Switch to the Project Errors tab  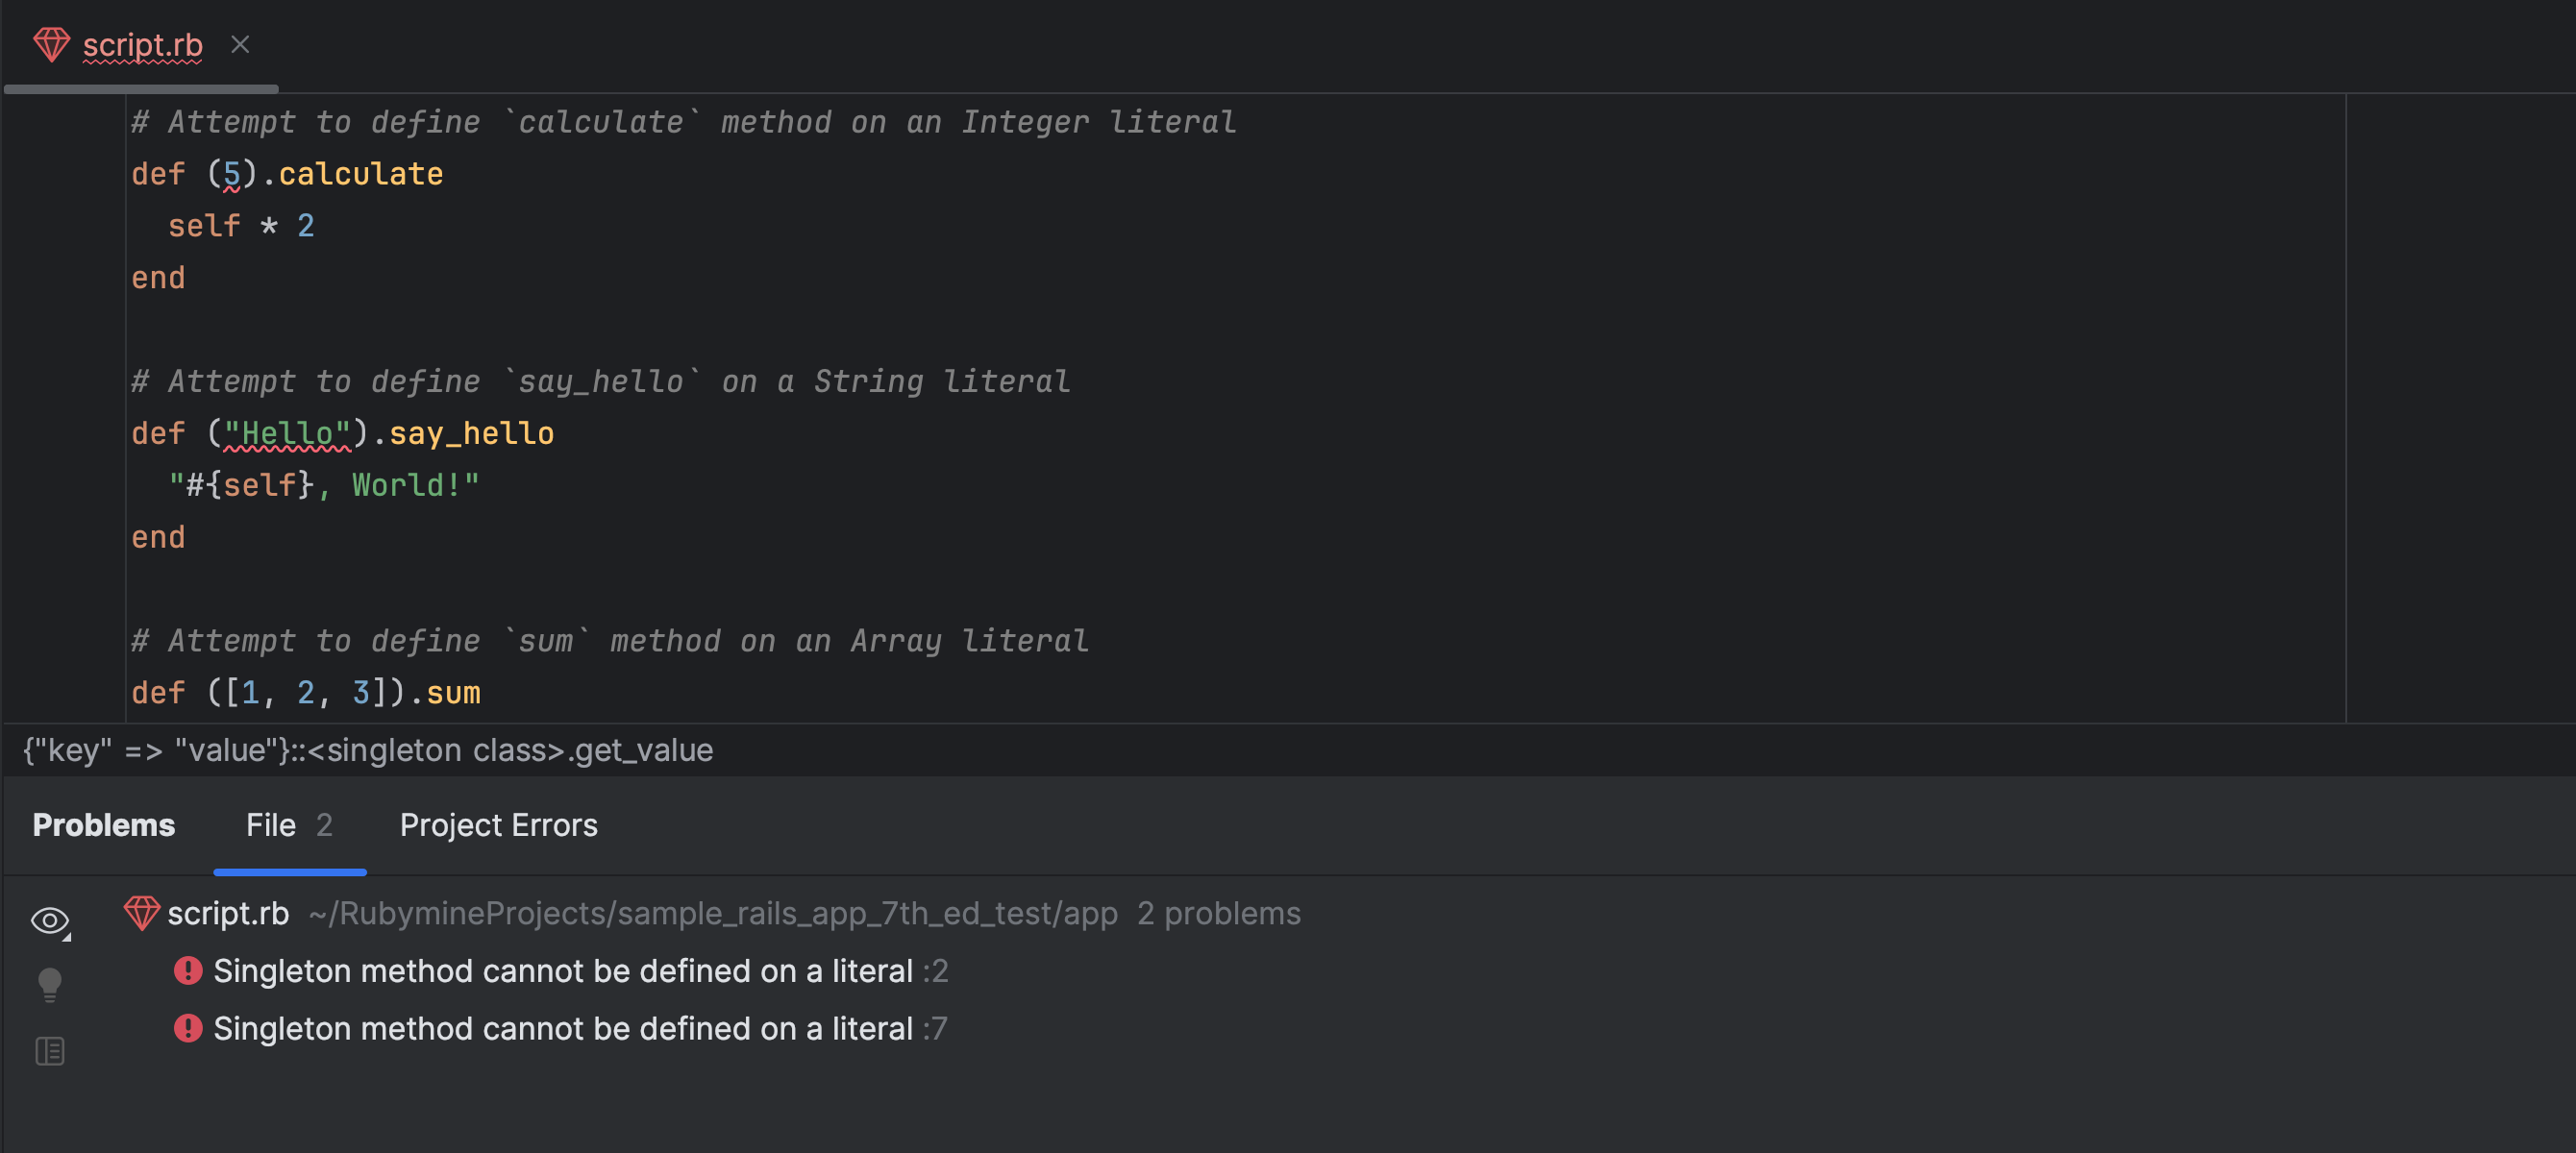point(498,824)
